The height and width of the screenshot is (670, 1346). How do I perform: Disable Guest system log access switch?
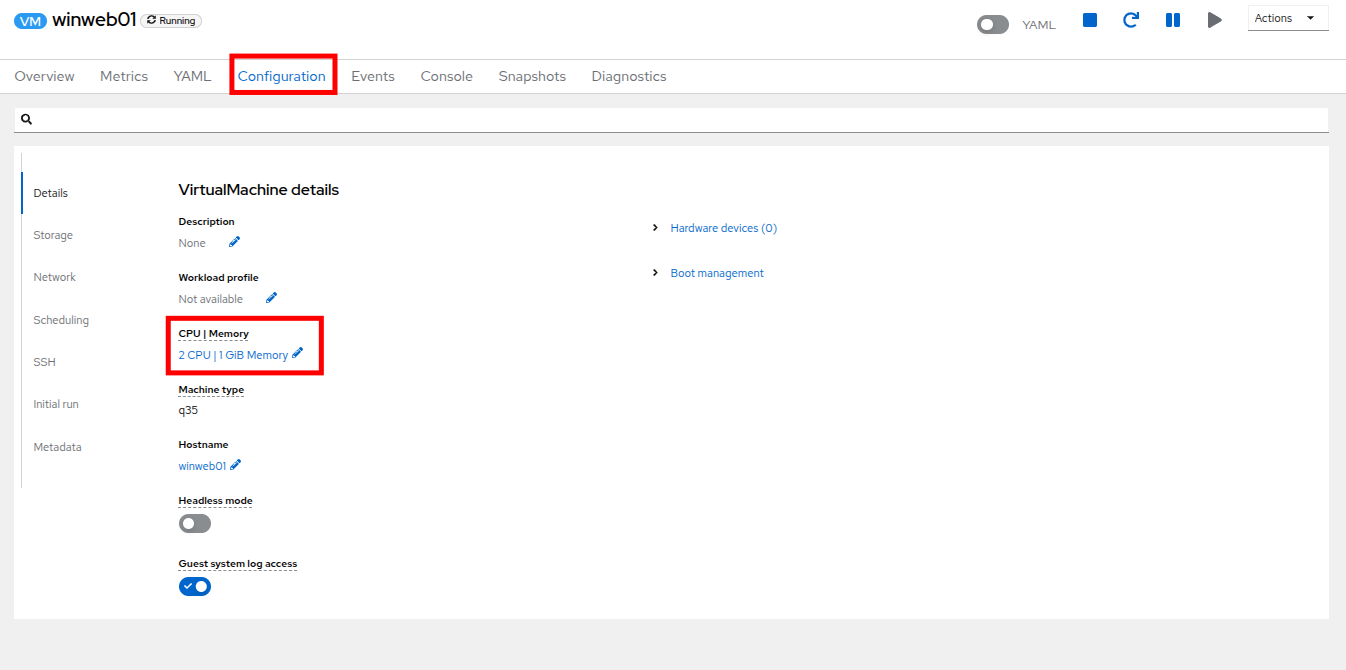[x=195, y=587]
